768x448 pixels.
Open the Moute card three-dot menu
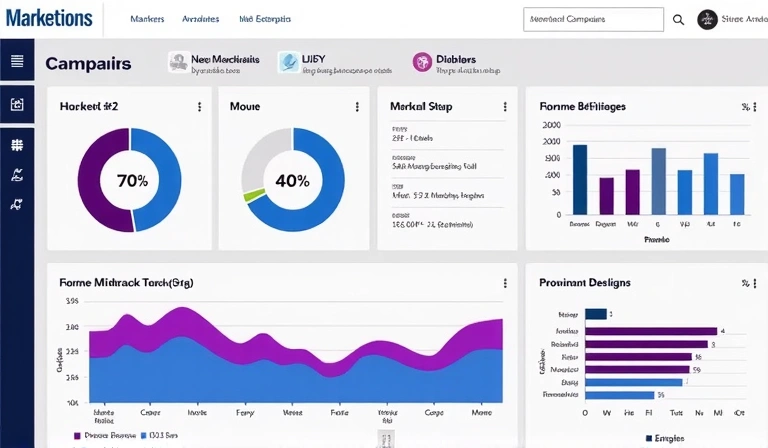point(357,107)
